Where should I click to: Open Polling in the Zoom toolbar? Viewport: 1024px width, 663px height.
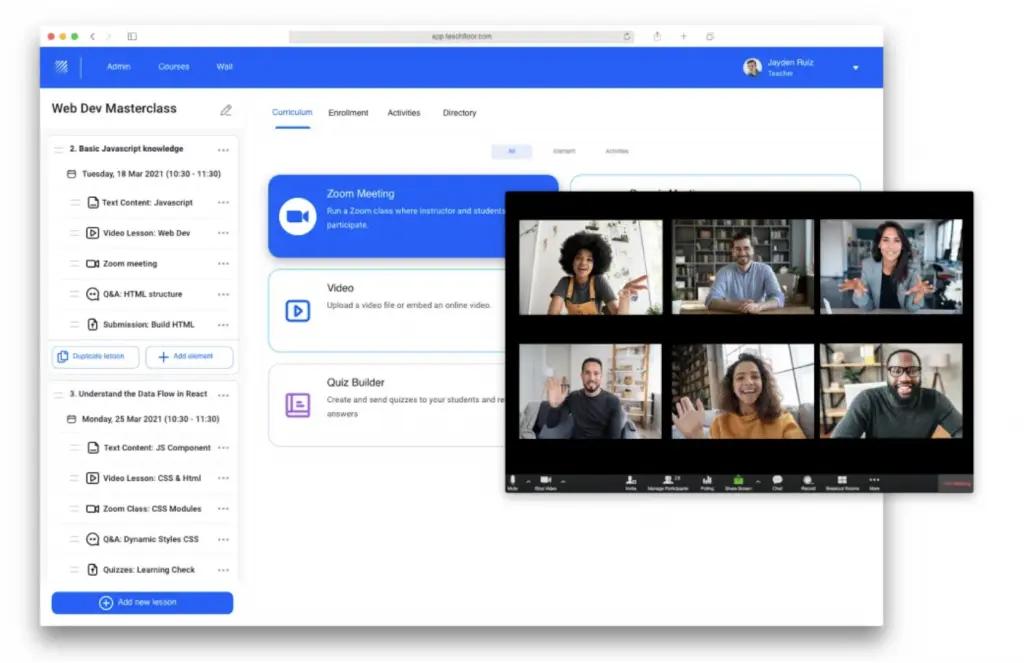coord(707,483)
